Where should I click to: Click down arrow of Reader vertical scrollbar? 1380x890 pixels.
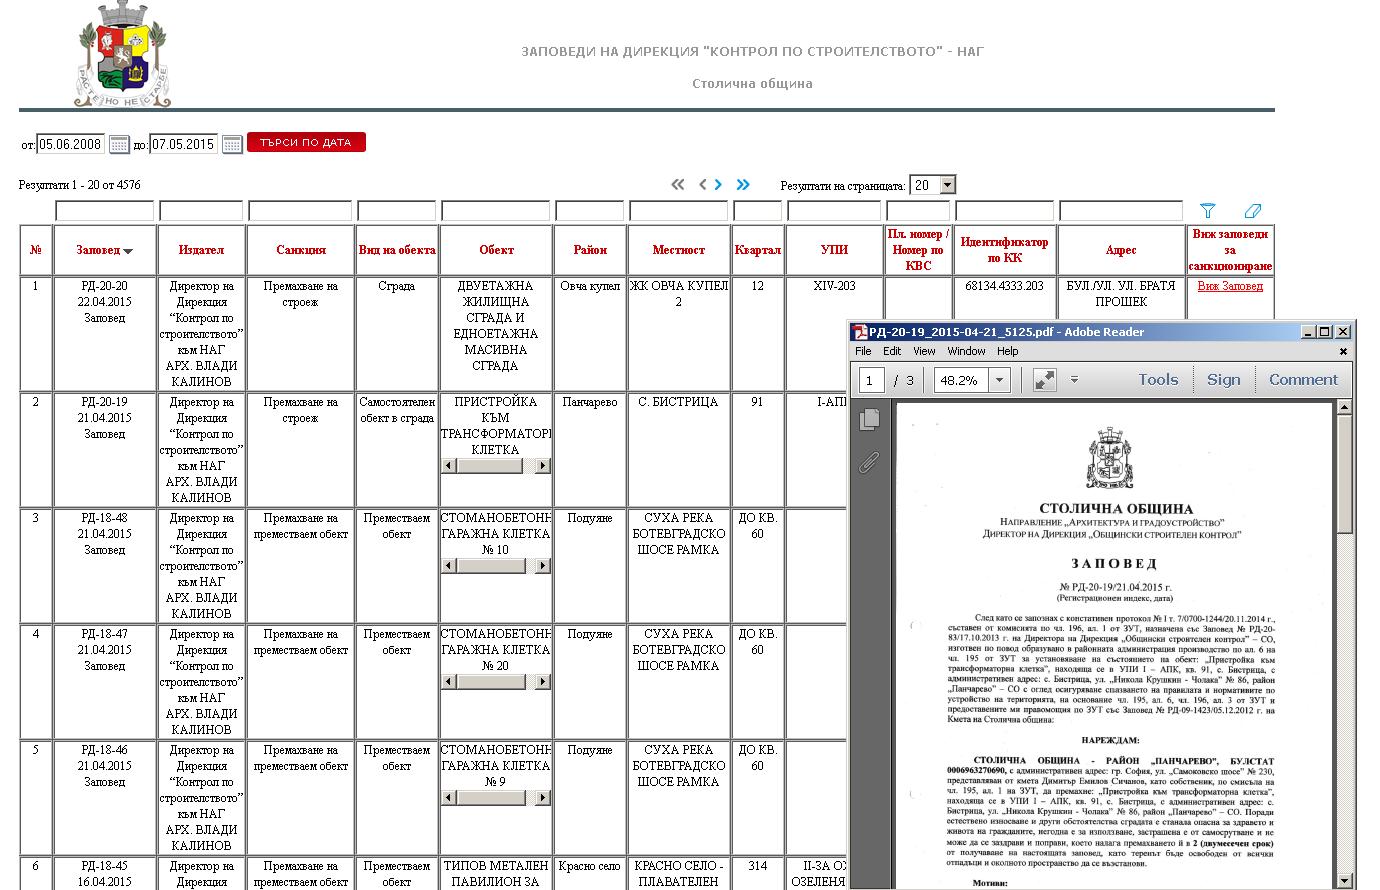[1344, 881]
